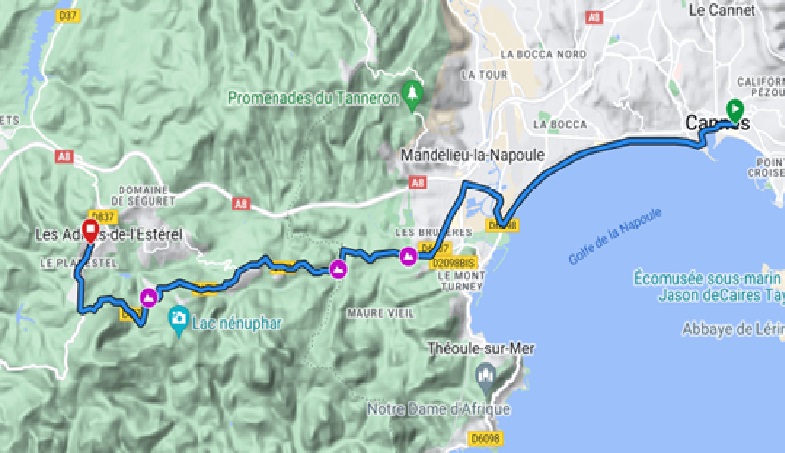This screenshot has height=453, width=785.
Task: Click the D6098 road badge near the bottom coast
Action: (485, 438)
